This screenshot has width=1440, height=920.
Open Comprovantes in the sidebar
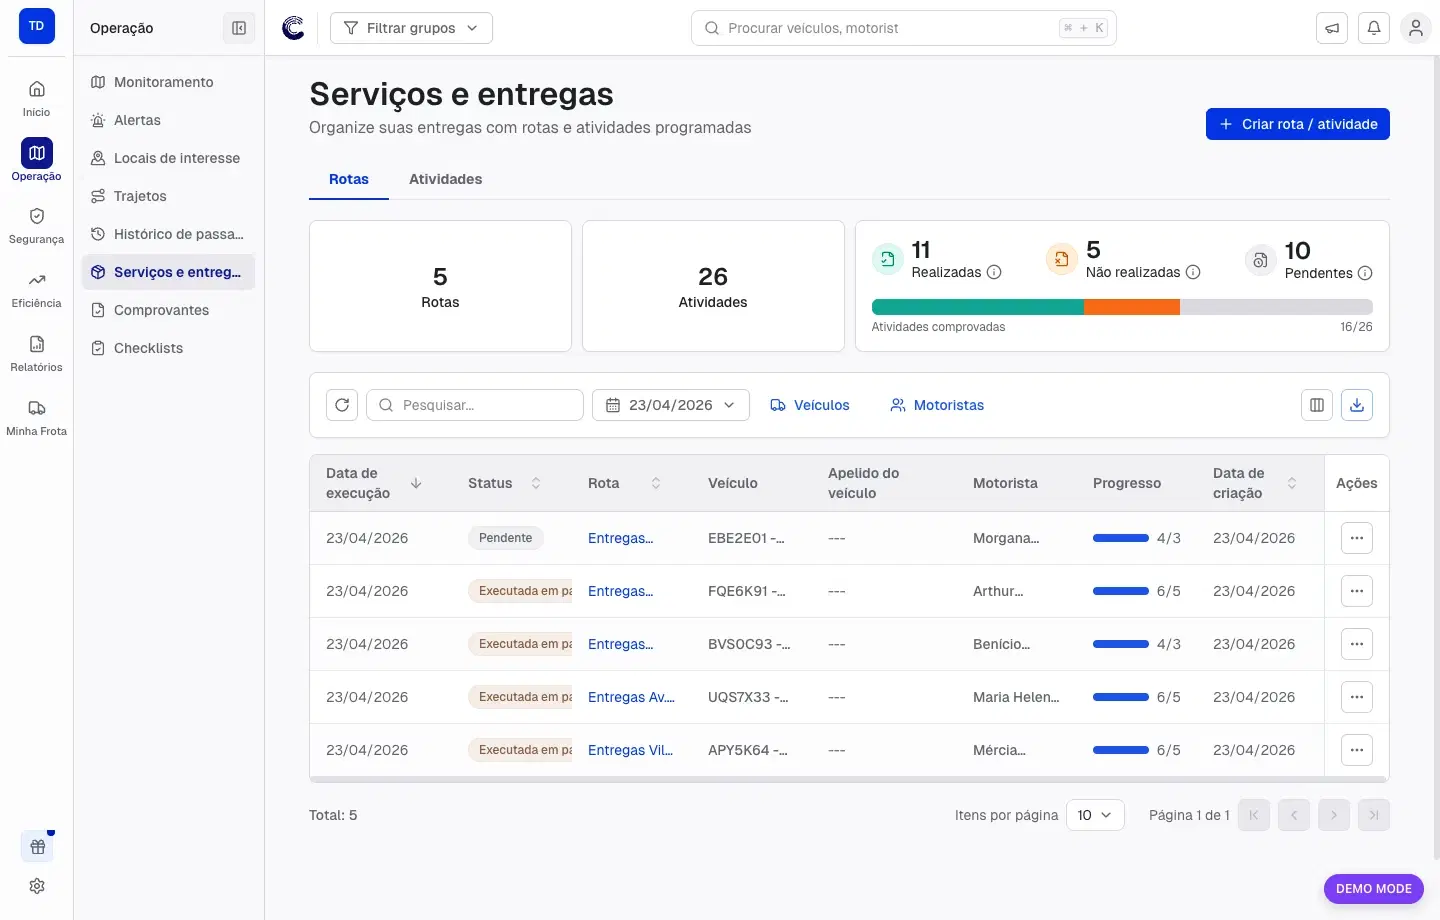click(x=168, y=310)
